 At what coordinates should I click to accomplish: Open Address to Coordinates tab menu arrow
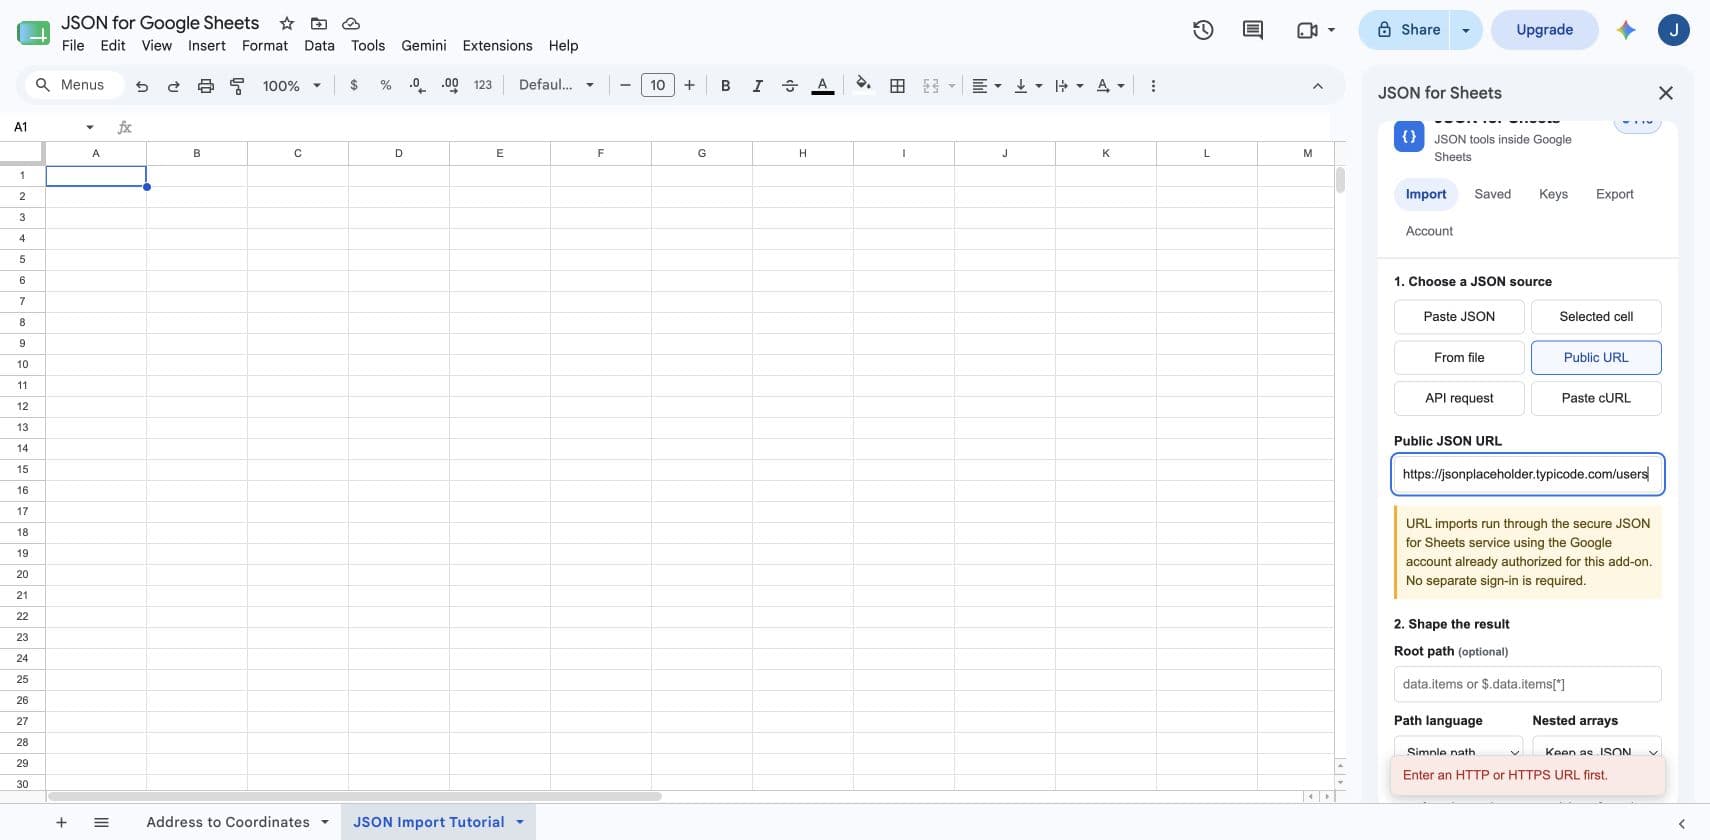click(x=325, y=822)
